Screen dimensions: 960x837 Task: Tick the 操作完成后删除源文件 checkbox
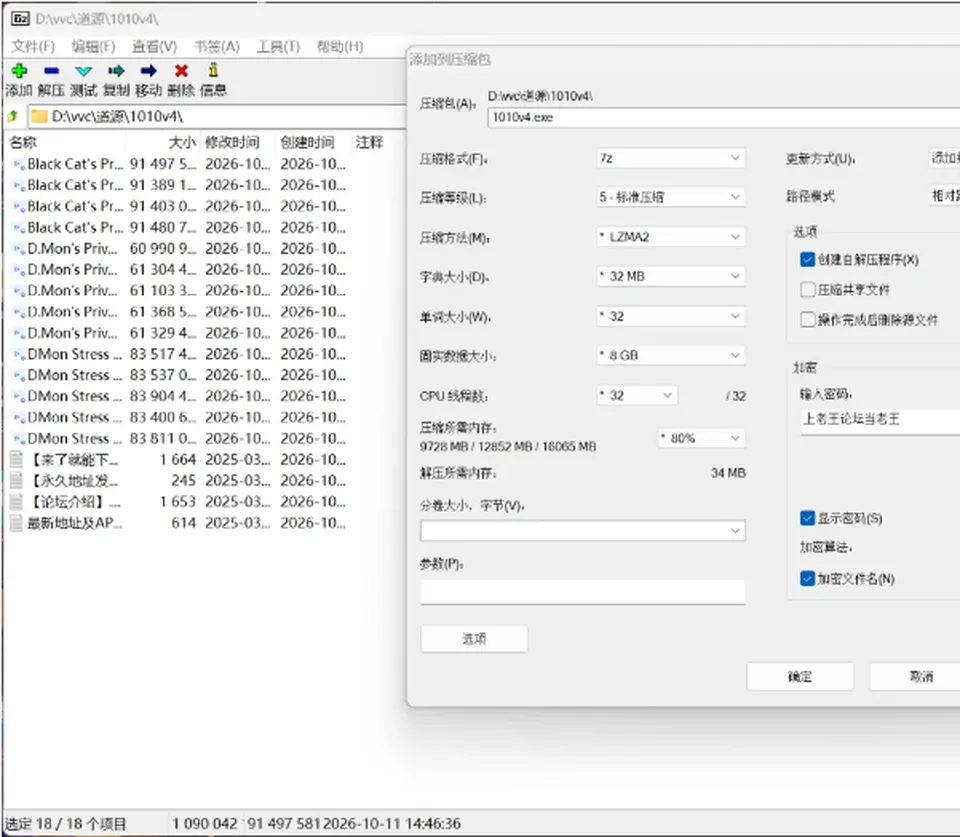pos(808,320)
